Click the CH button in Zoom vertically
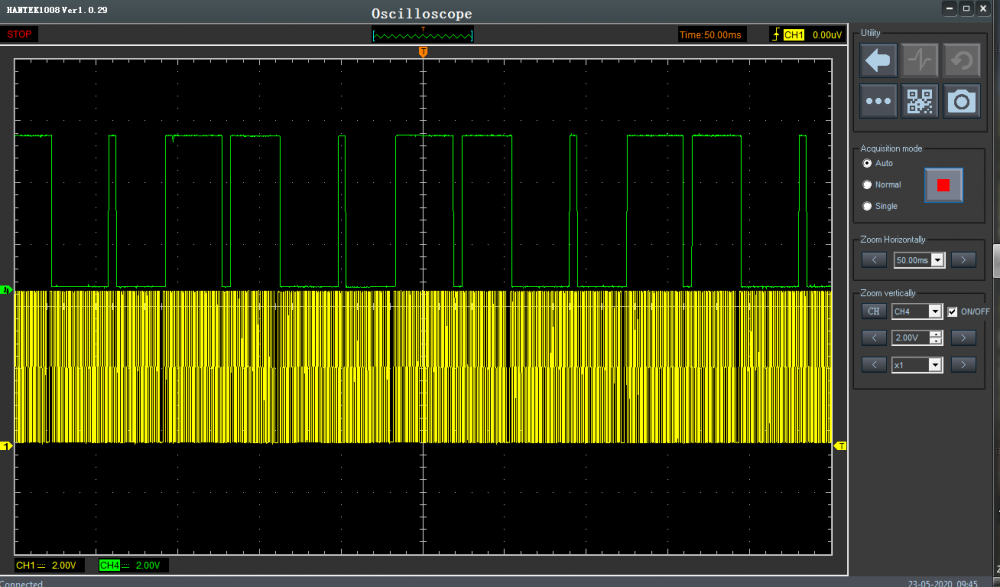The image size is (1000, 587). point(874,311)
